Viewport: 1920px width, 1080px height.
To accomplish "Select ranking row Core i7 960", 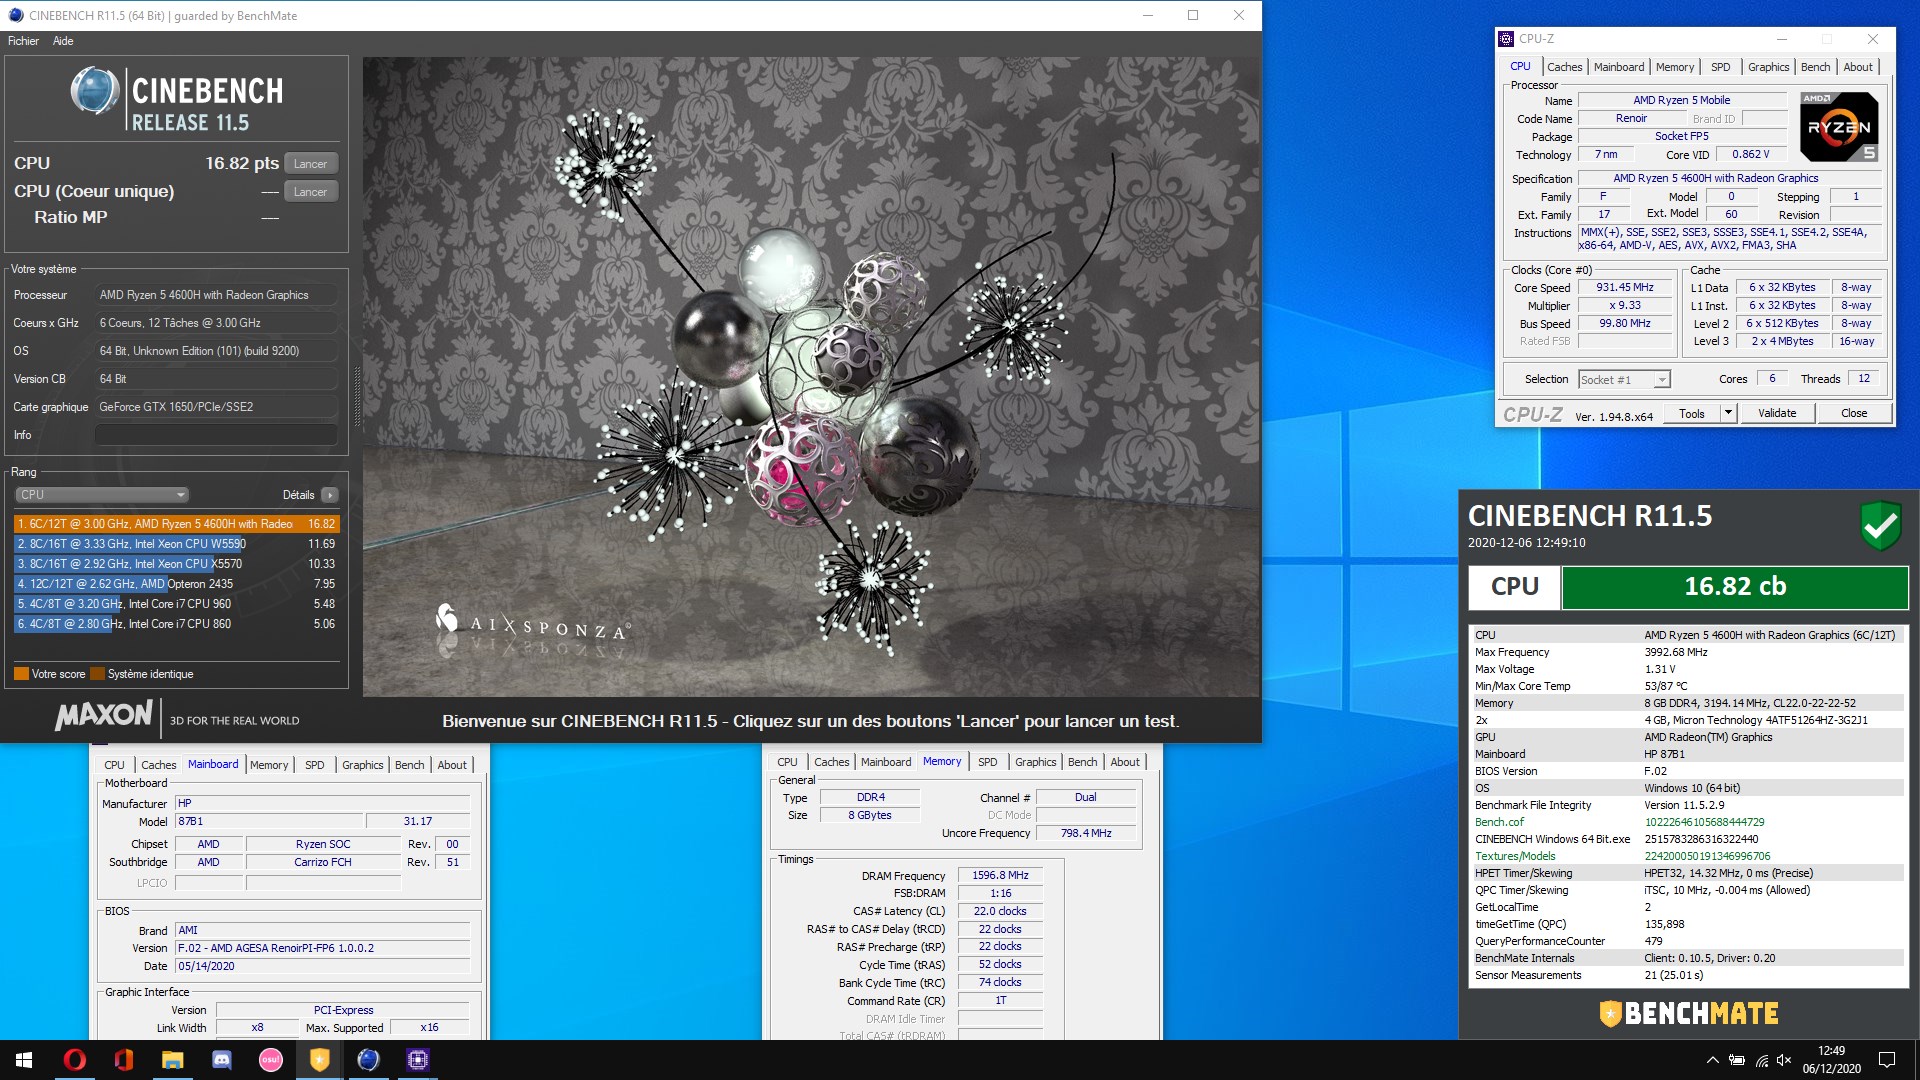I will (x=176, y=604).
